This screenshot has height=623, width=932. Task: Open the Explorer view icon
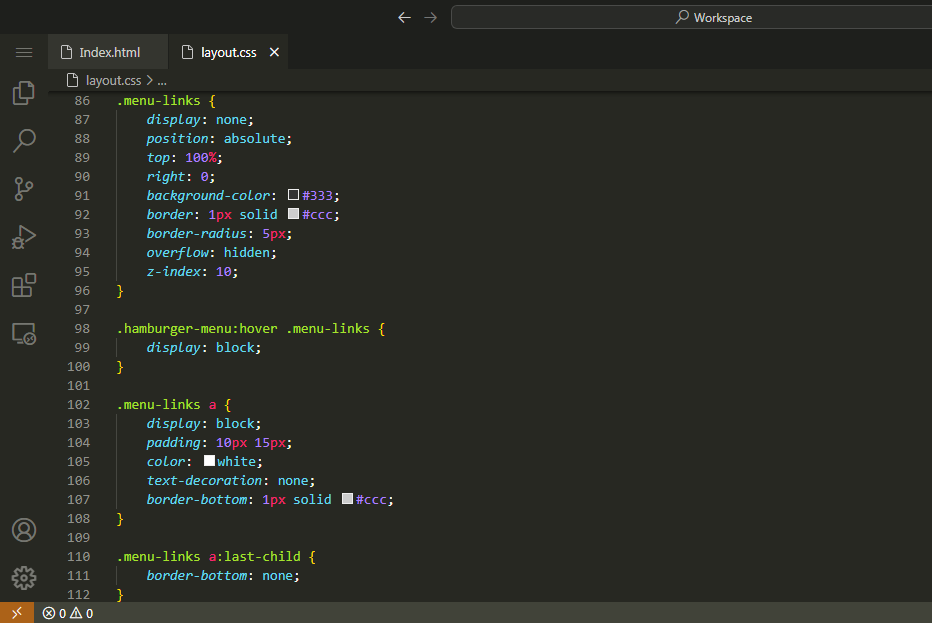click(x=24, y=93)
